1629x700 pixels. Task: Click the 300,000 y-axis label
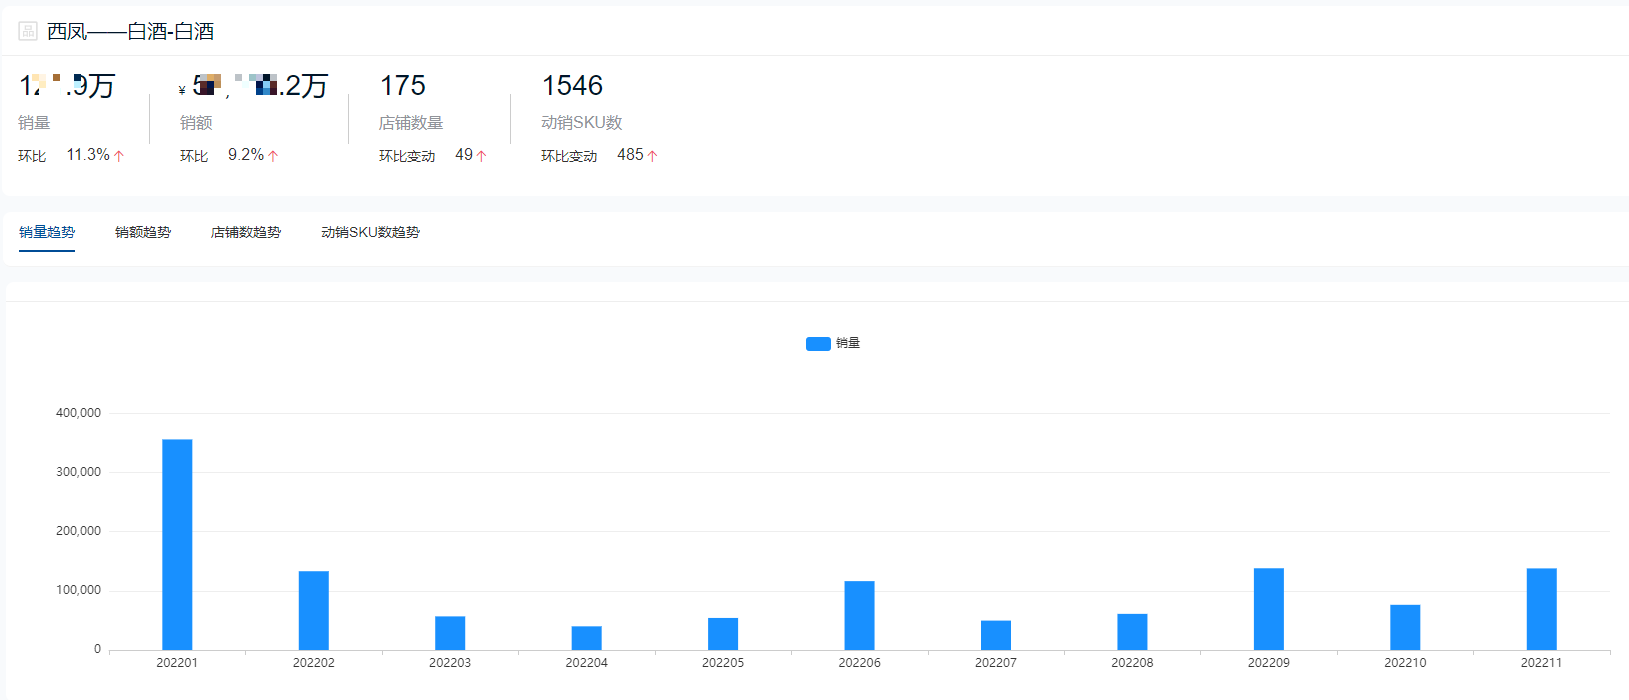(x=78, y=472)
